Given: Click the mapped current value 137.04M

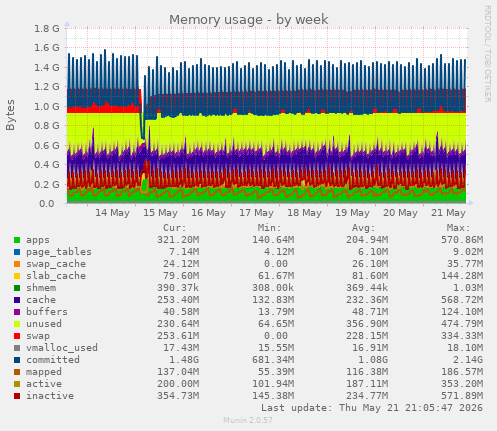Looking at the screenshot, I should click(x=178, y=372).
